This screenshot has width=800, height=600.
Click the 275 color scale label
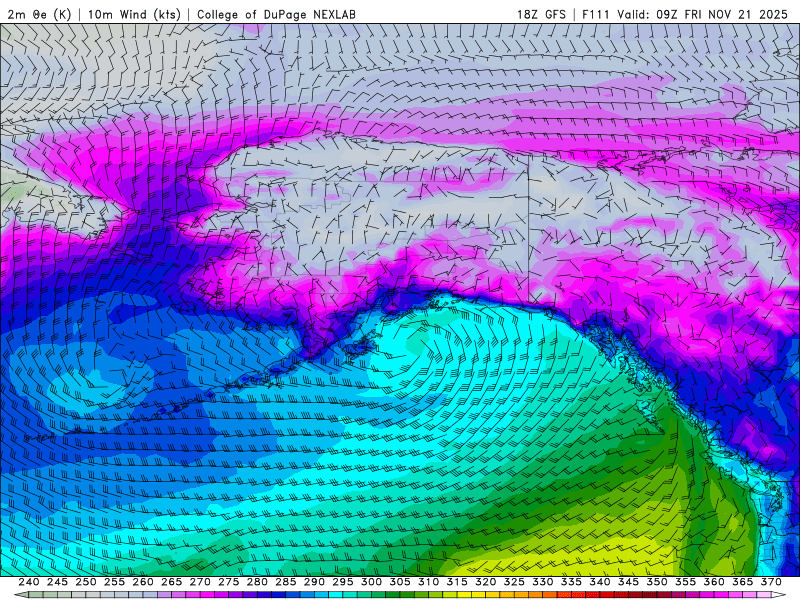tap(229, 582)
